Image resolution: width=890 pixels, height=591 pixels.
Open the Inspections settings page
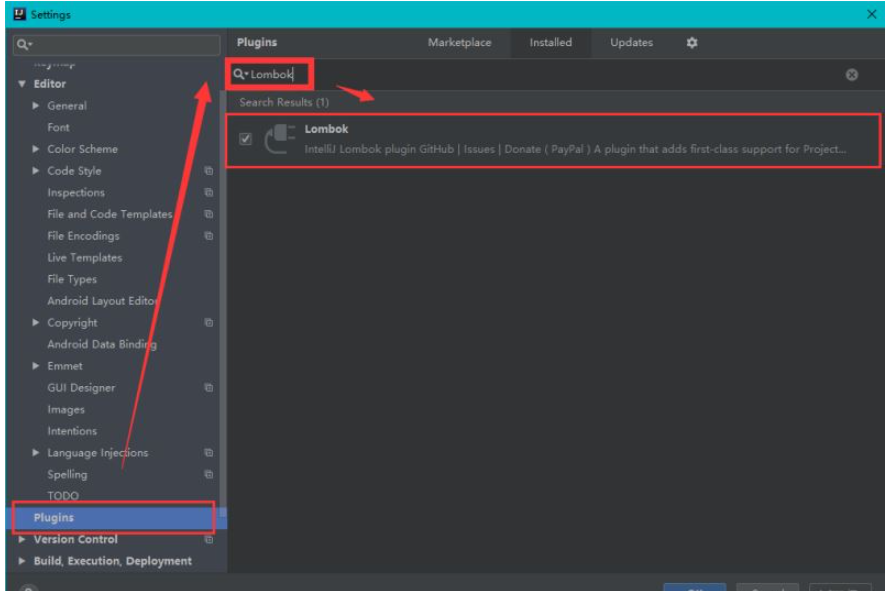[x=76, y=192]
